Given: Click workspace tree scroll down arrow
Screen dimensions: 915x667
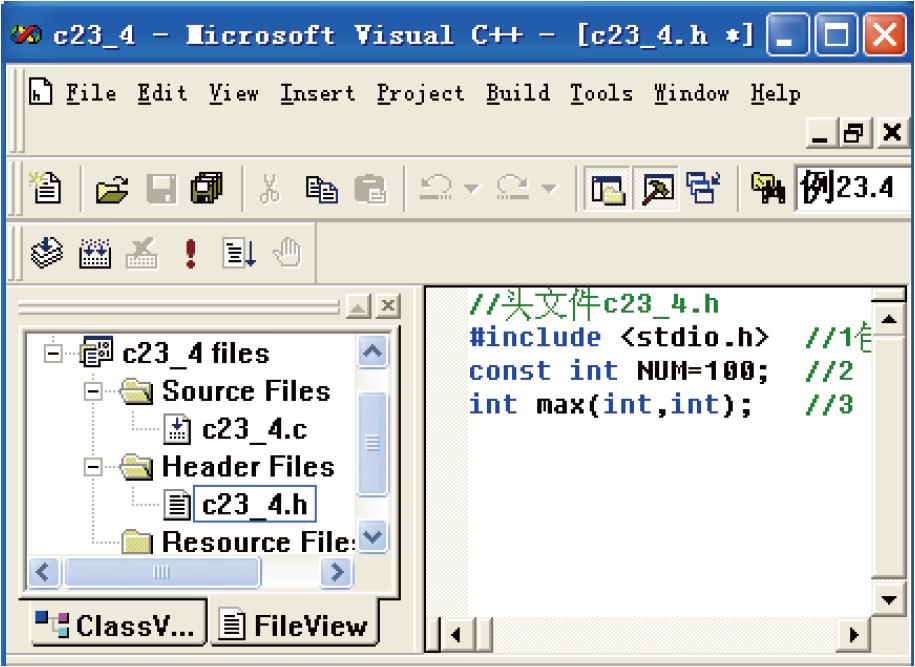Looking at the screenshot, I should pos(372,536).
